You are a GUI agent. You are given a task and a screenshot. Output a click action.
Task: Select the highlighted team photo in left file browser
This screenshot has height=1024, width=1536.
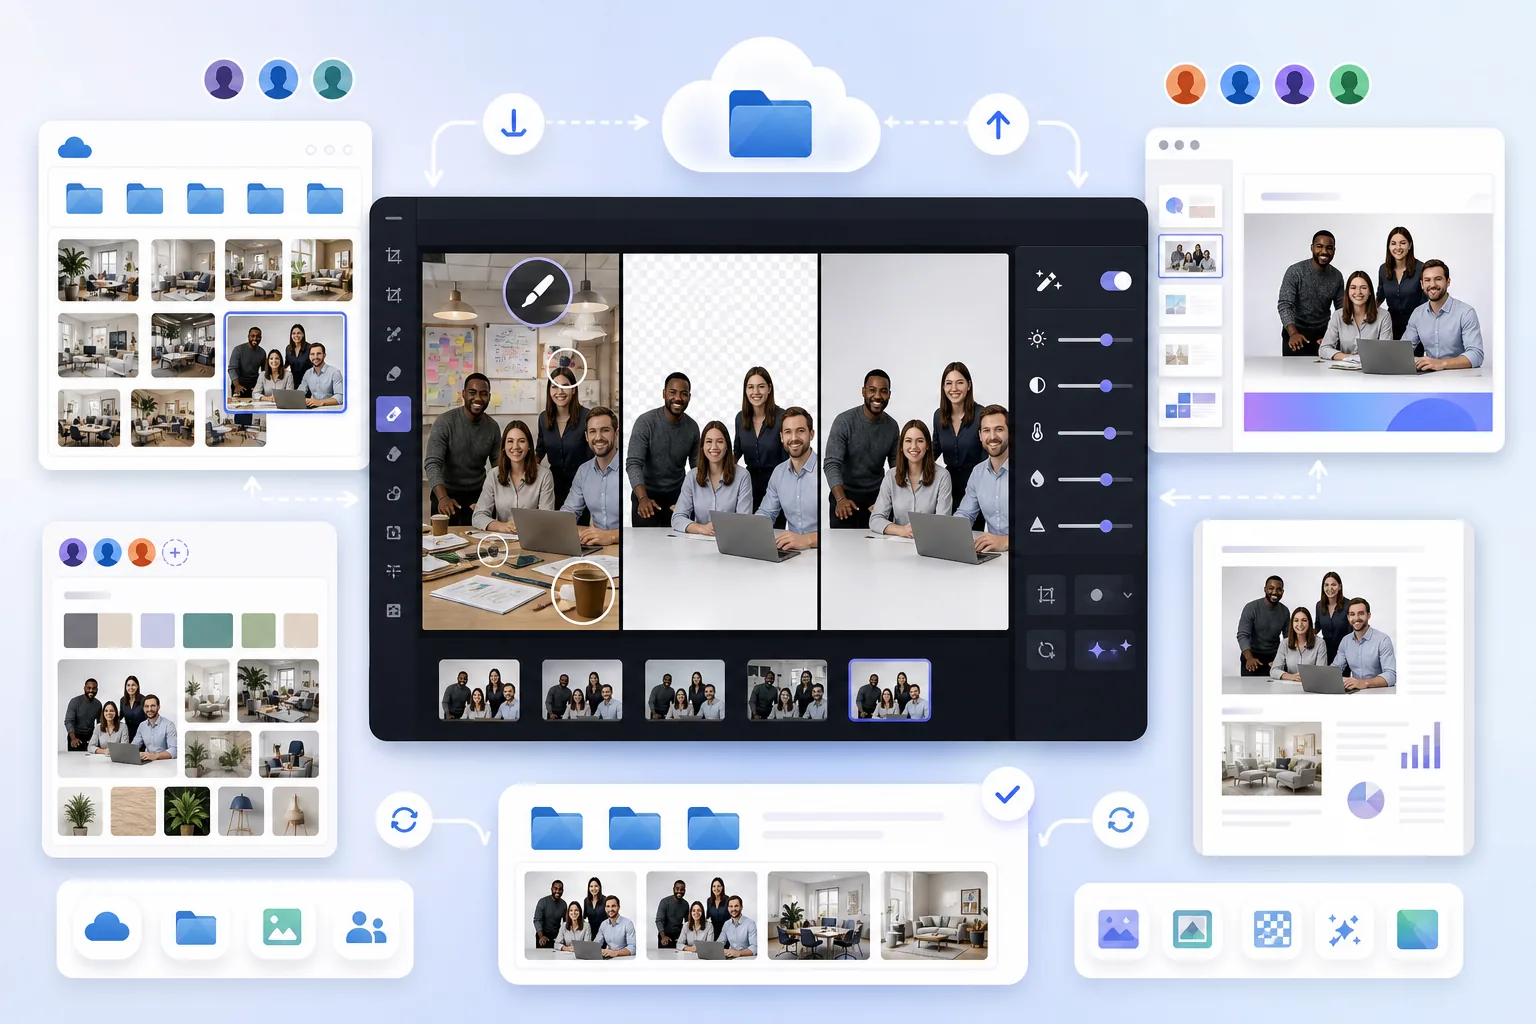click(x=286, y=362)
